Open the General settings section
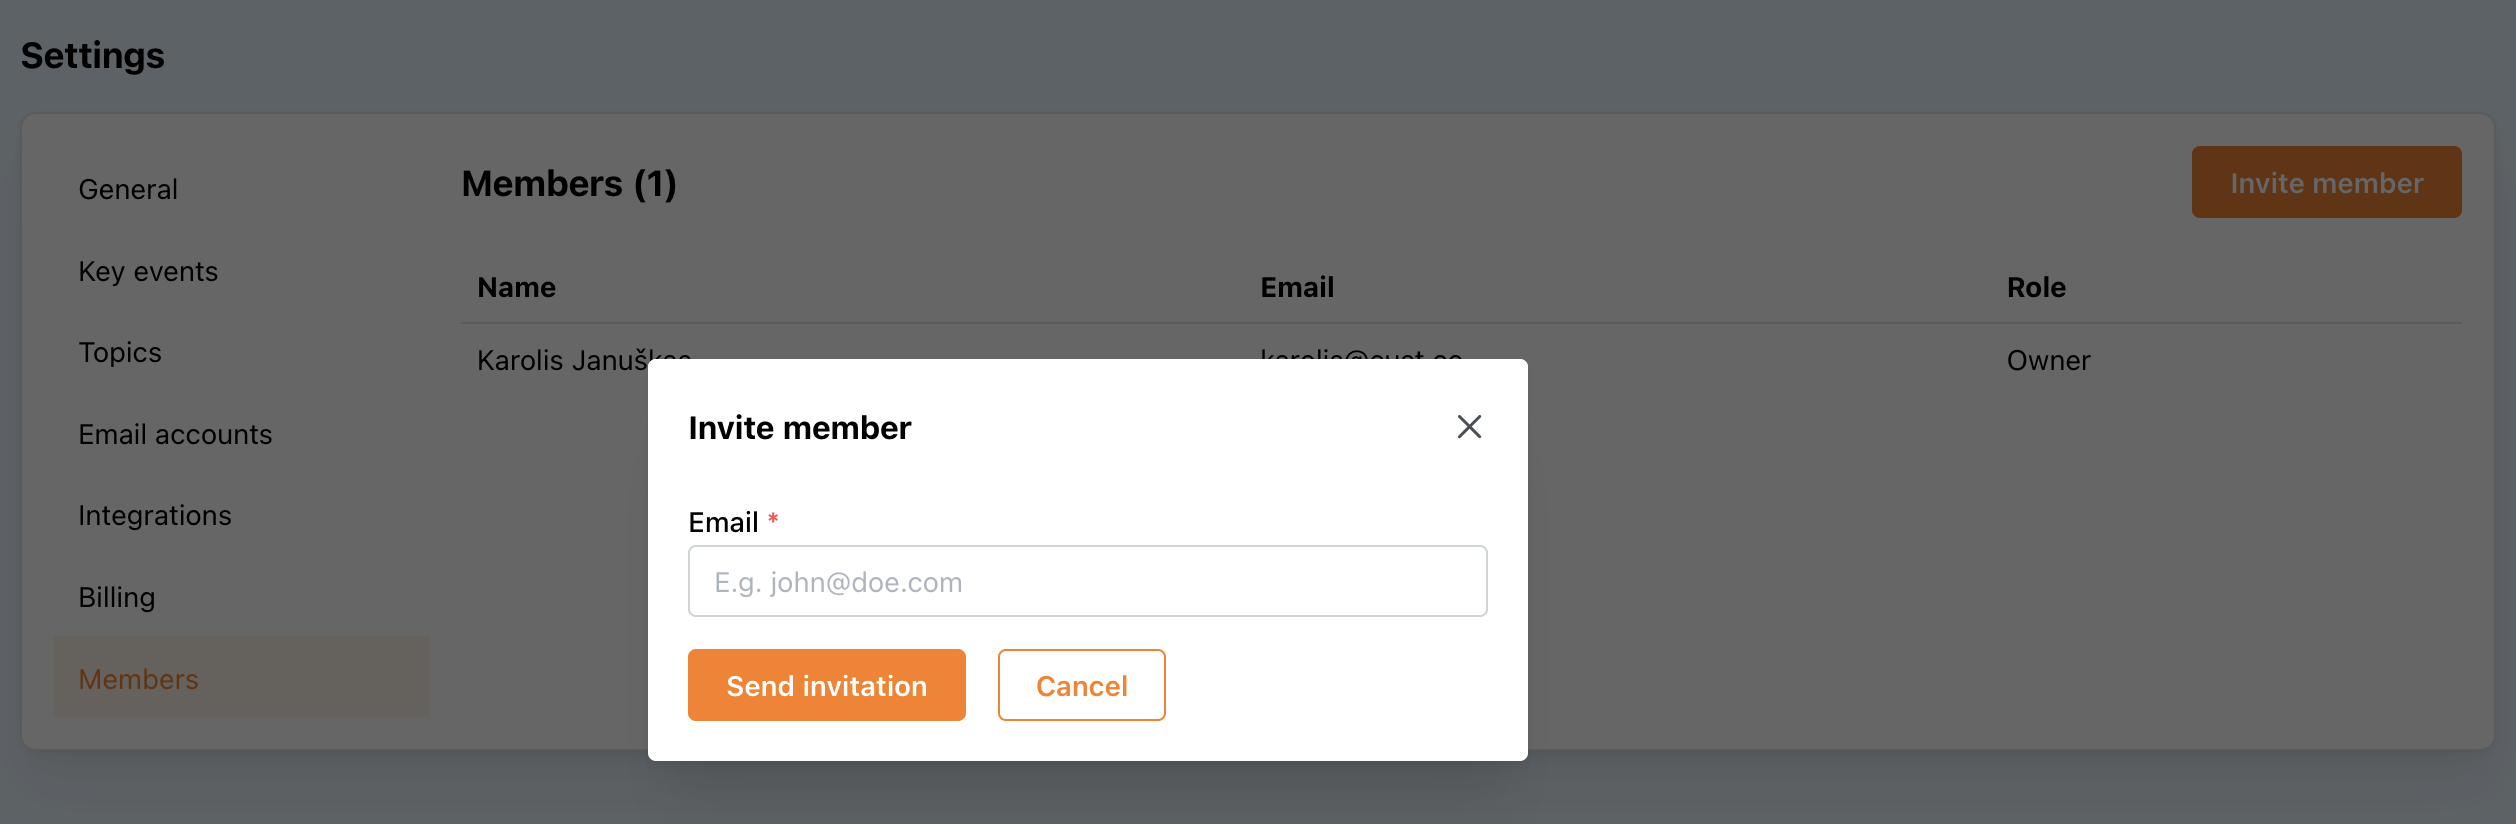 [x=128, y=189]
